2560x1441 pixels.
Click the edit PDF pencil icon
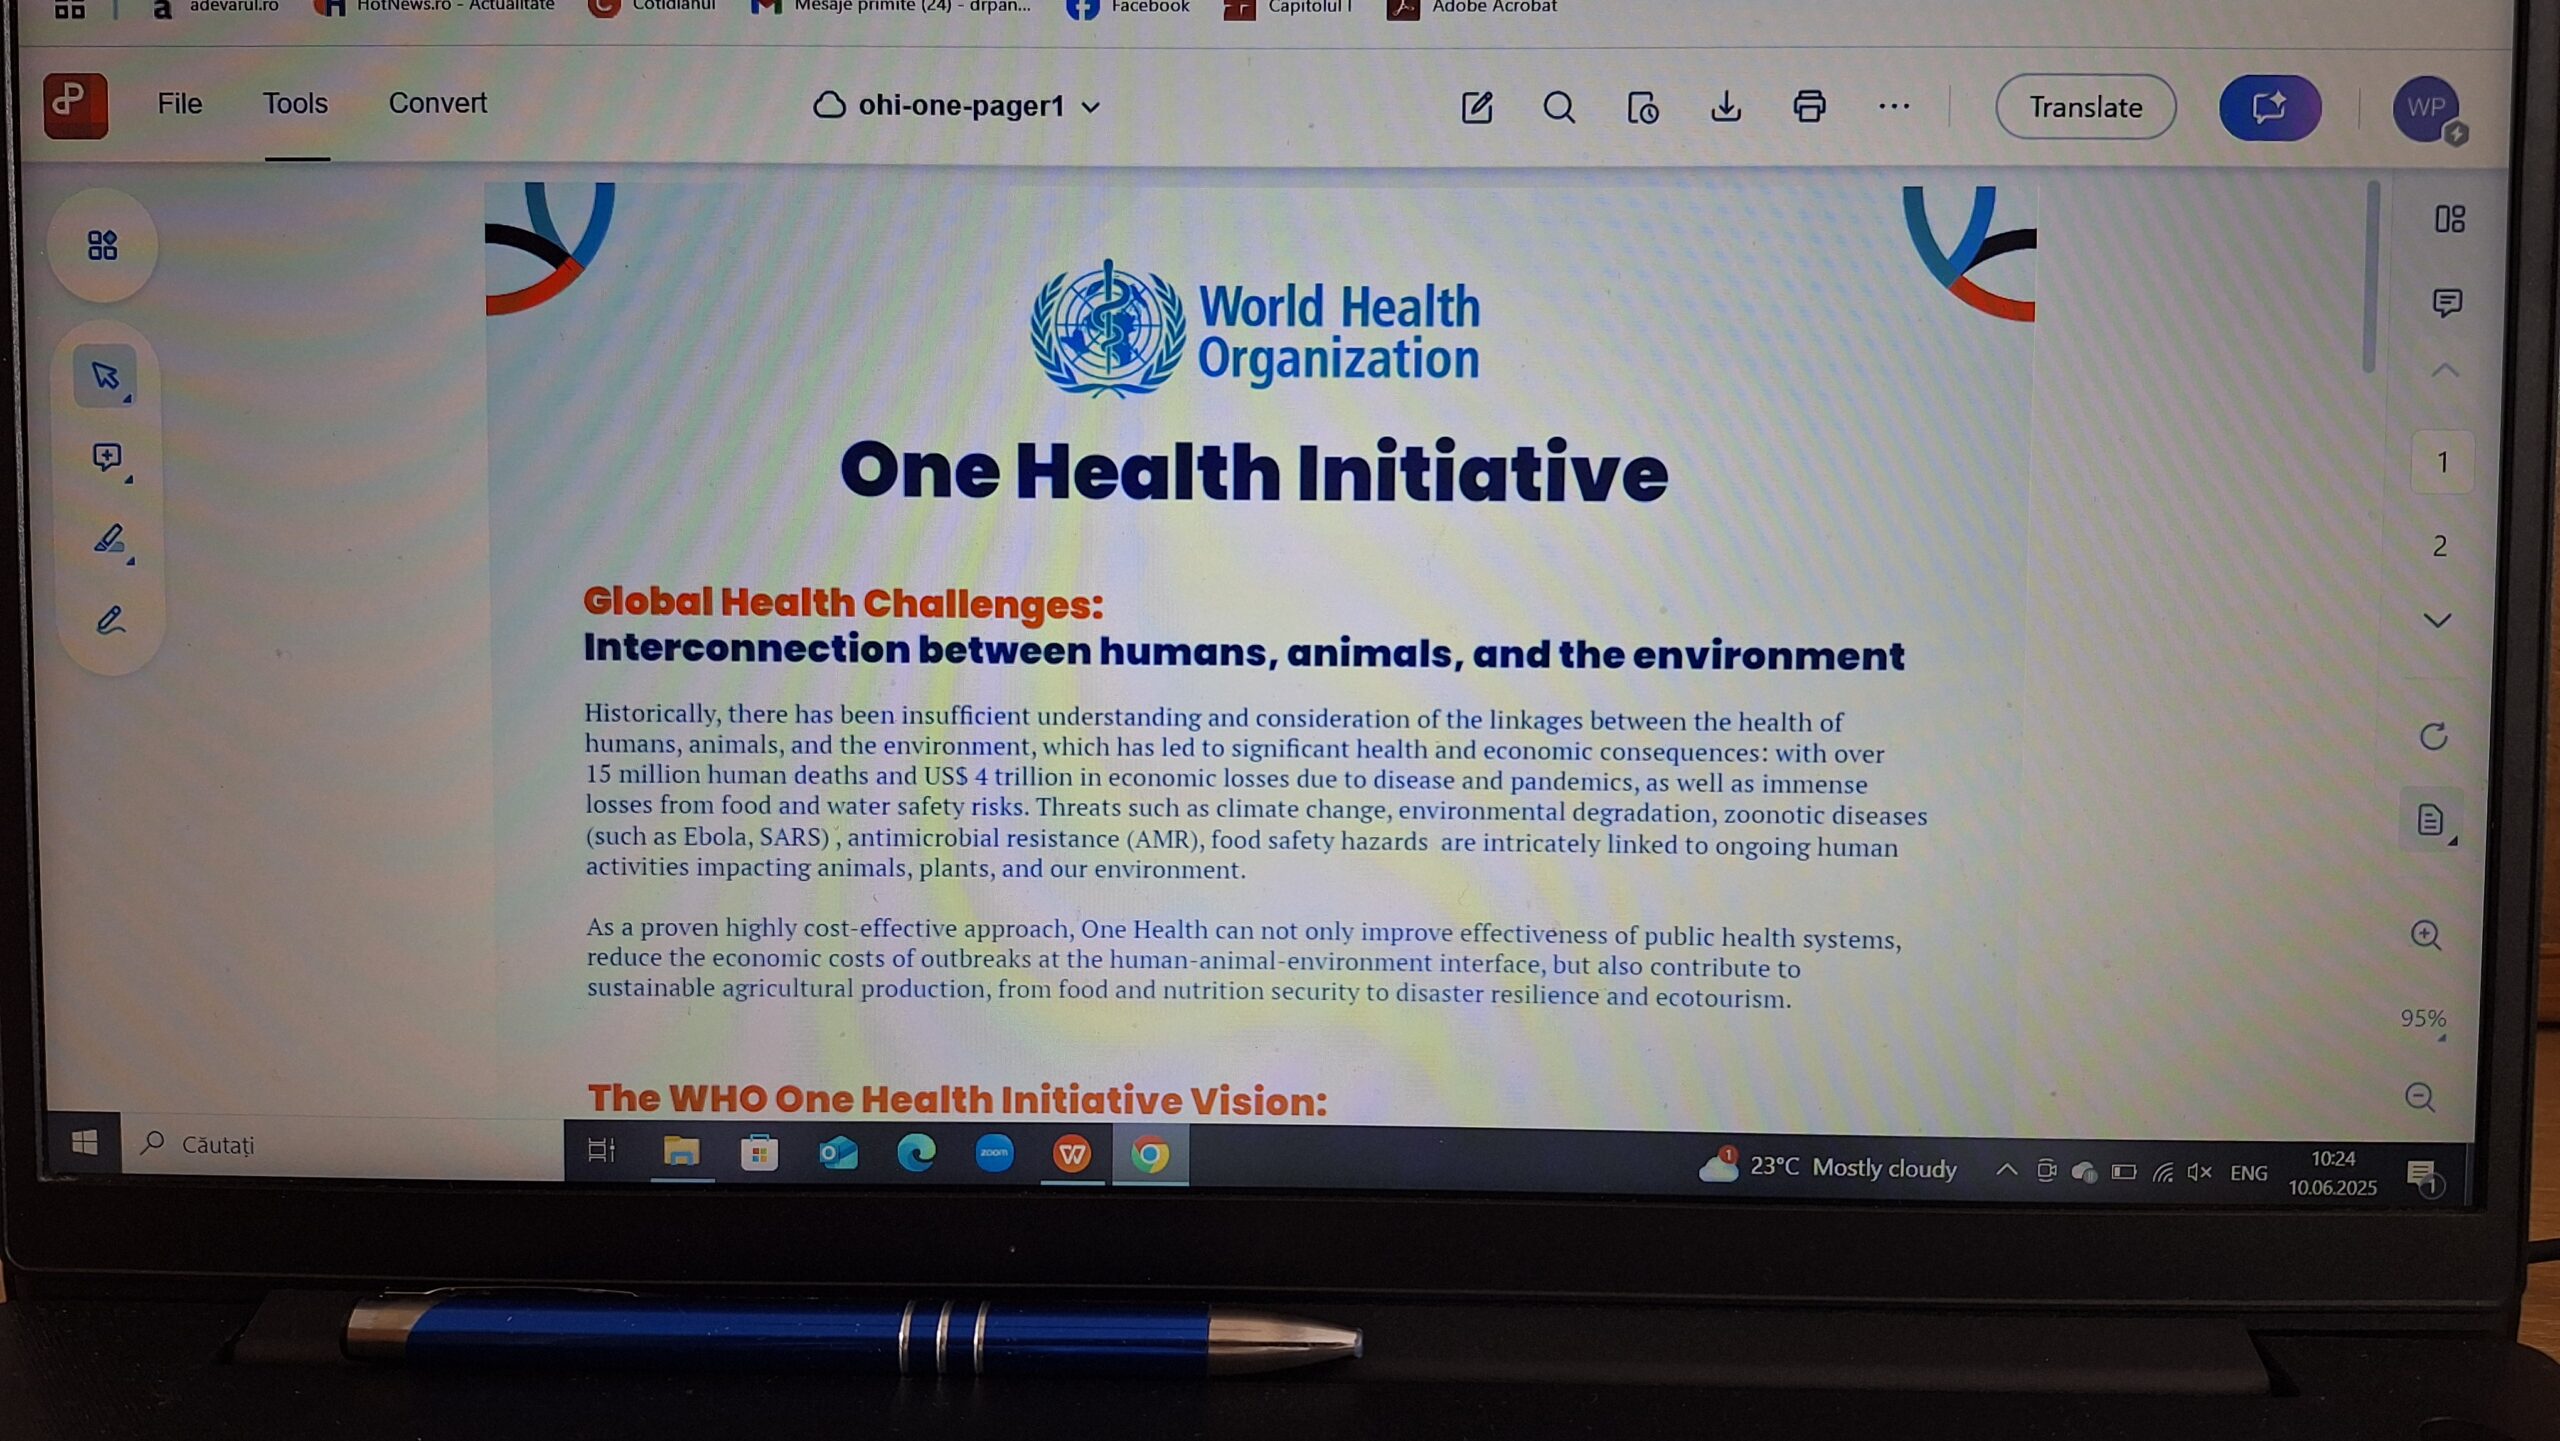(x=1477, y=107)
